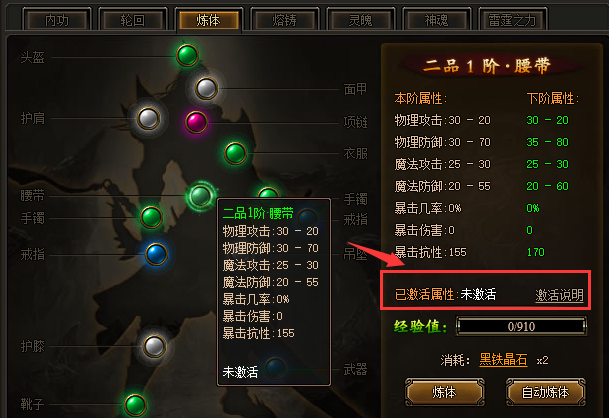Open the 熔铸 tab
This screenshot has height=418, width=609.
click(284, 20)
